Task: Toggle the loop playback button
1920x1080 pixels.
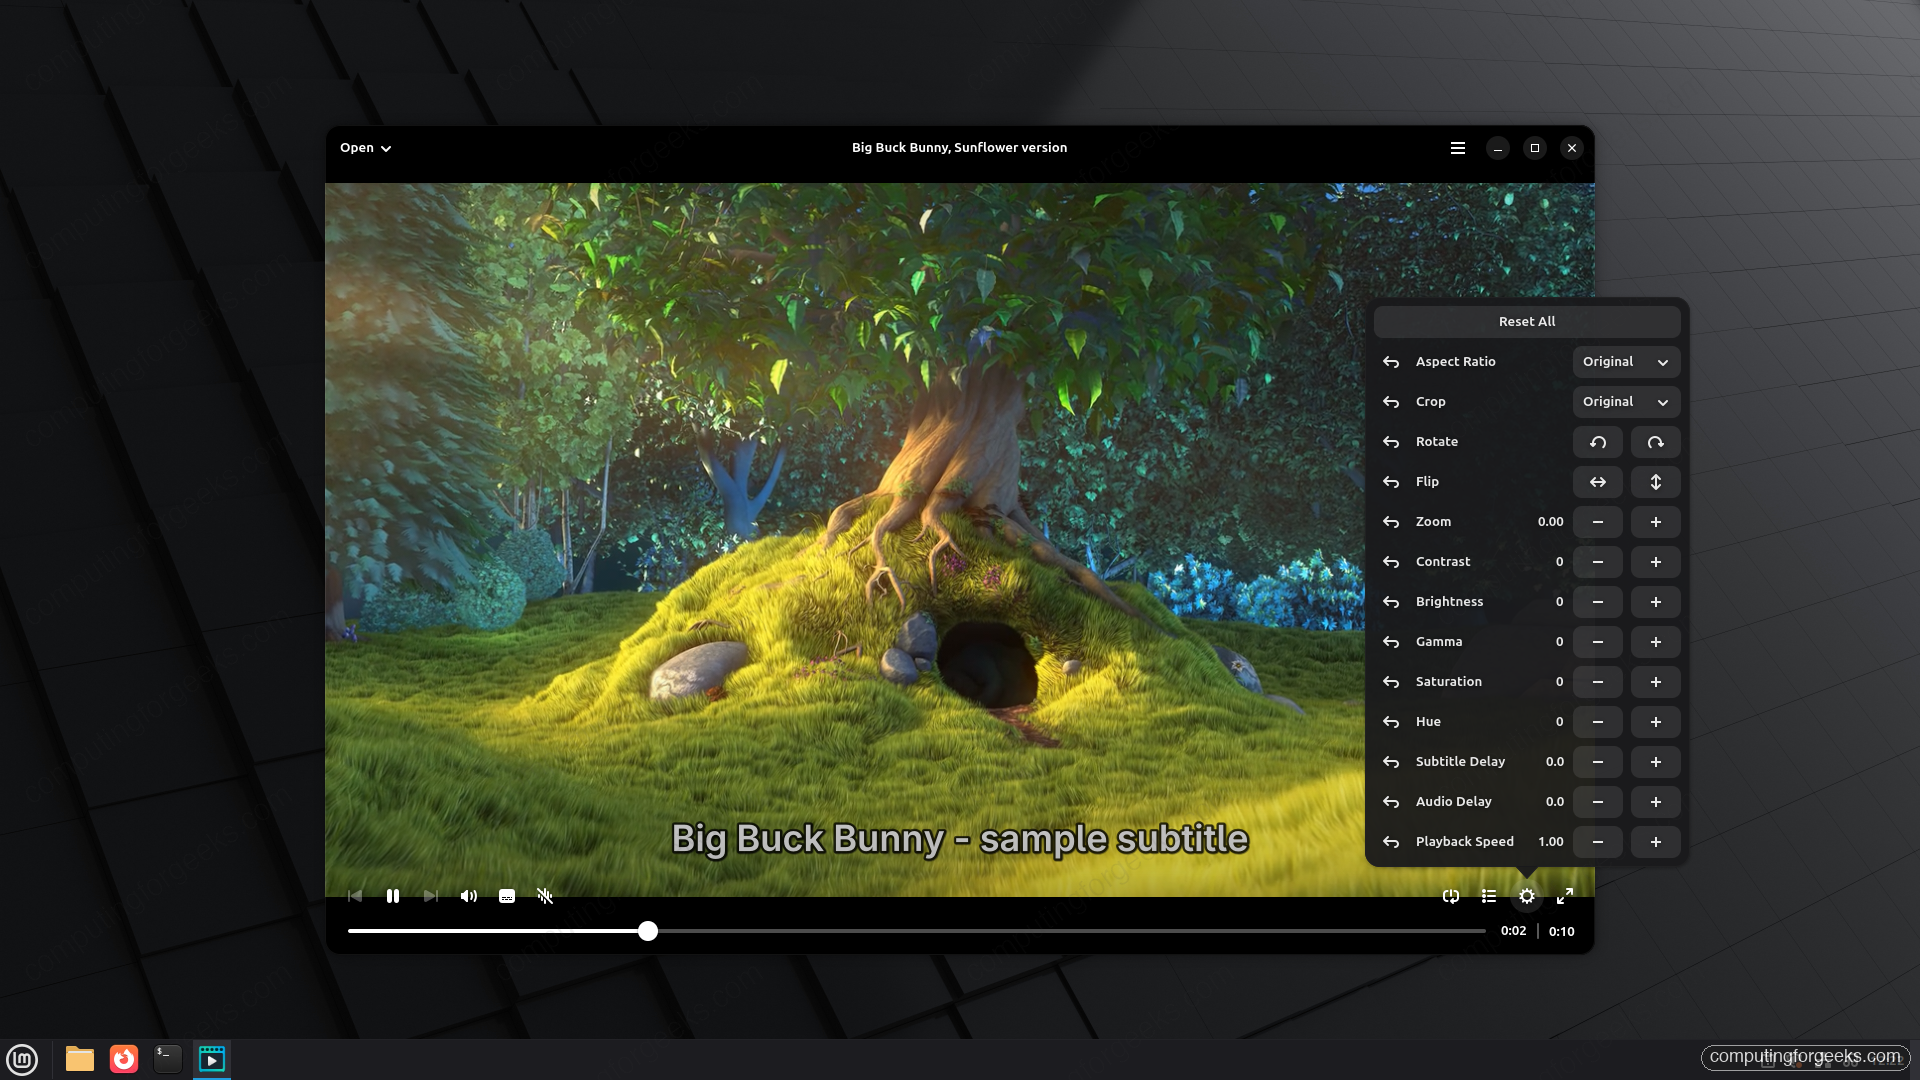Action: point(1451,896)
